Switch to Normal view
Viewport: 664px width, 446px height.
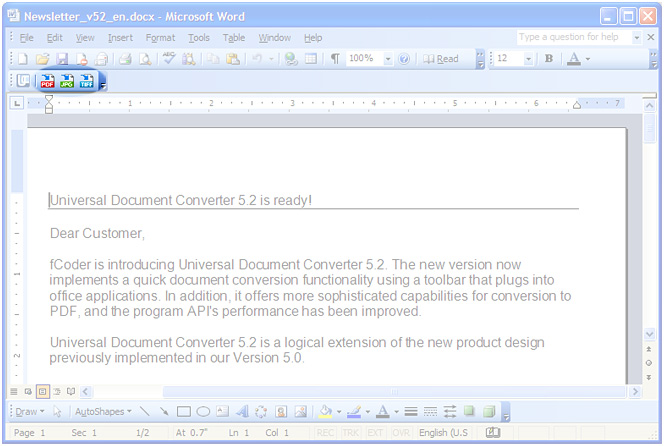point(14,391)
